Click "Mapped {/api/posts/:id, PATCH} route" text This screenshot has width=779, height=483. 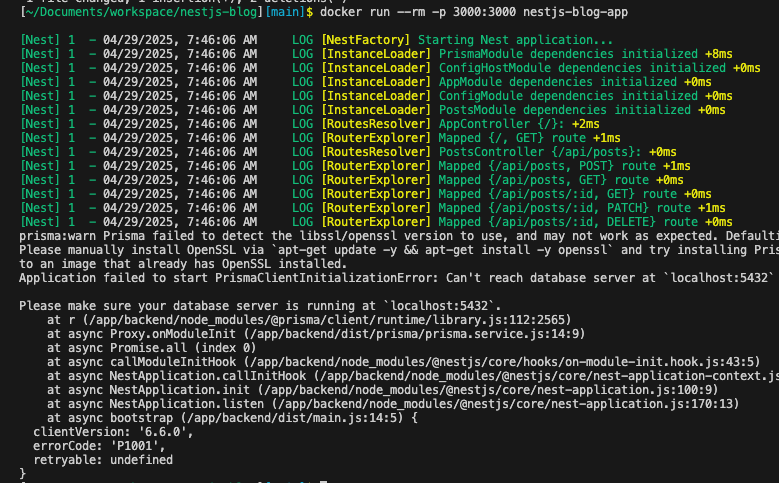coord(564,207)
